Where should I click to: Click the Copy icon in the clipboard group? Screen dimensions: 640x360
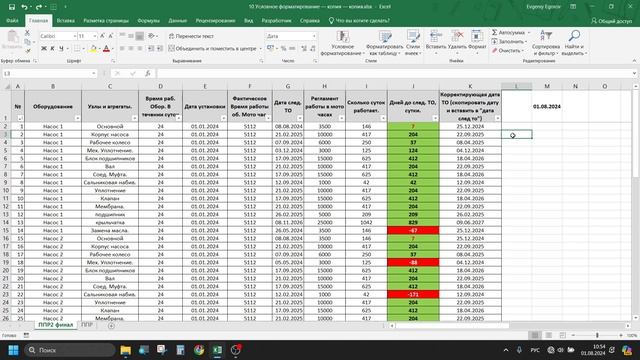(27, 42)
